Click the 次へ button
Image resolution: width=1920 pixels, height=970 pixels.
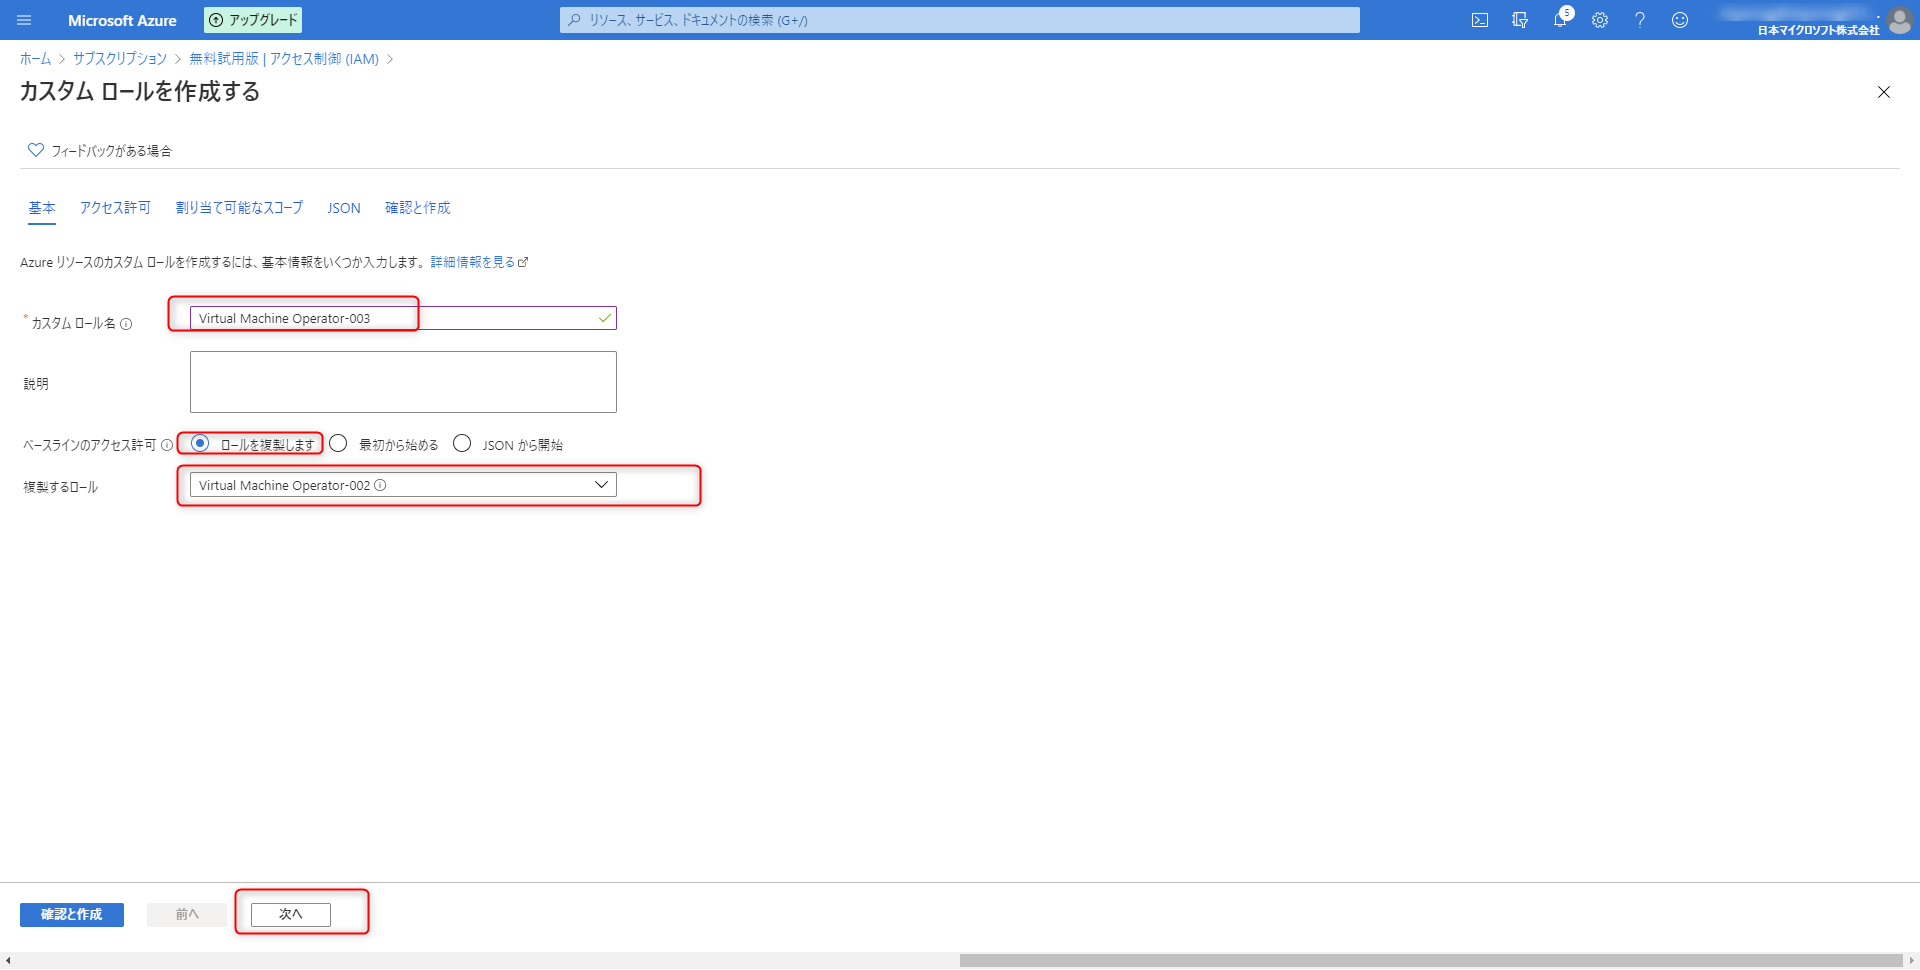click(x=291, y=914)
